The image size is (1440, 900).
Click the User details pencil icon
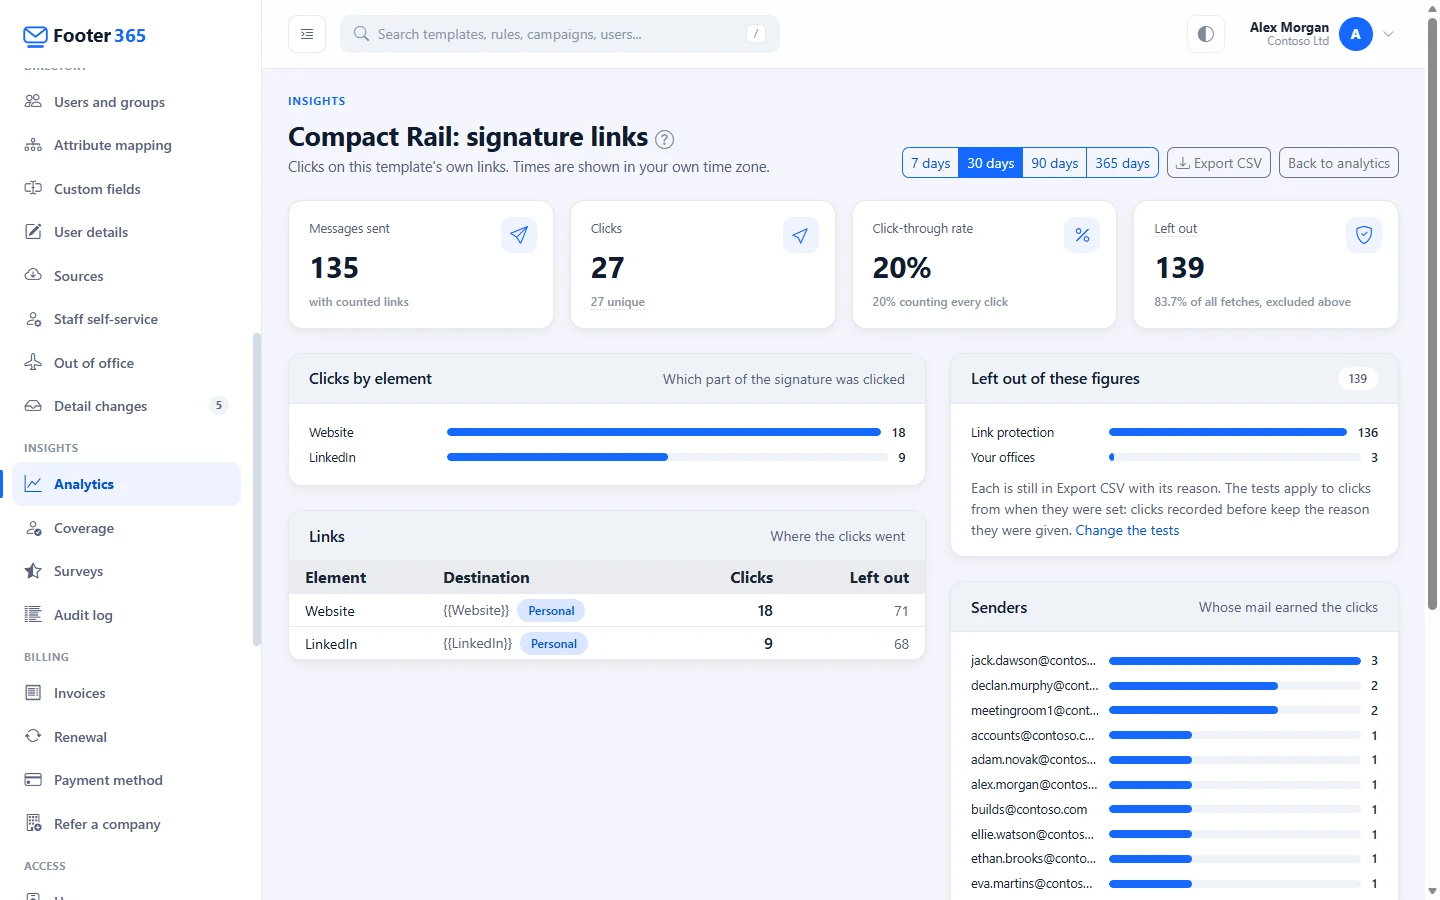tap(33, 232)
